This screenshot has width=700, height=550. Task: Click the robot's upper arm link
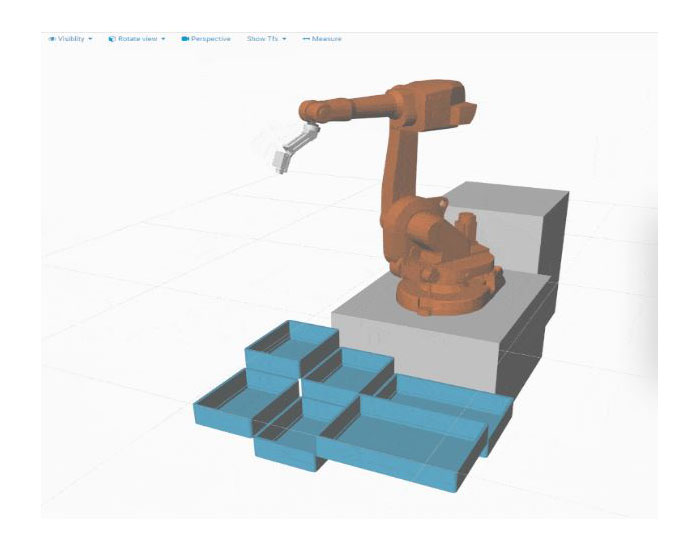click(x=402, y=180)
